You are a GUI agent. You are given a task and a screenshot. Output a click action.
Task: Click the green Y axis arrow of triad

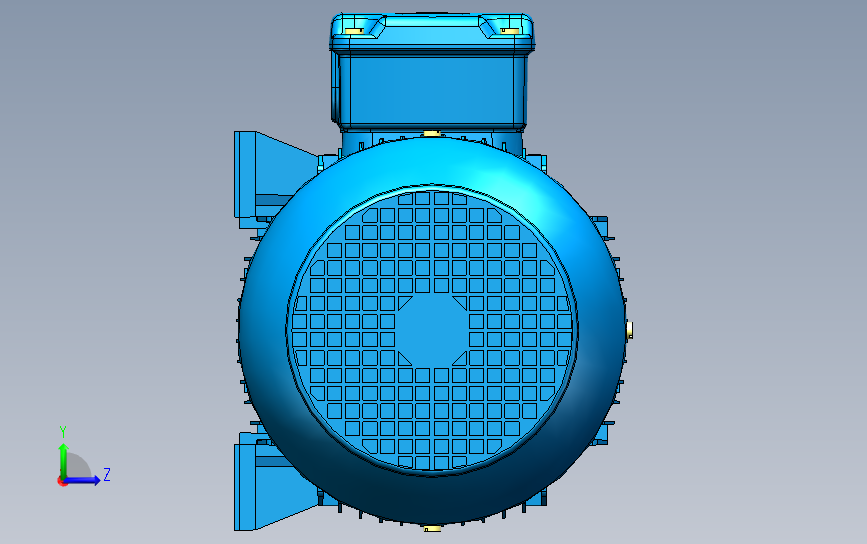pos(63,460)
